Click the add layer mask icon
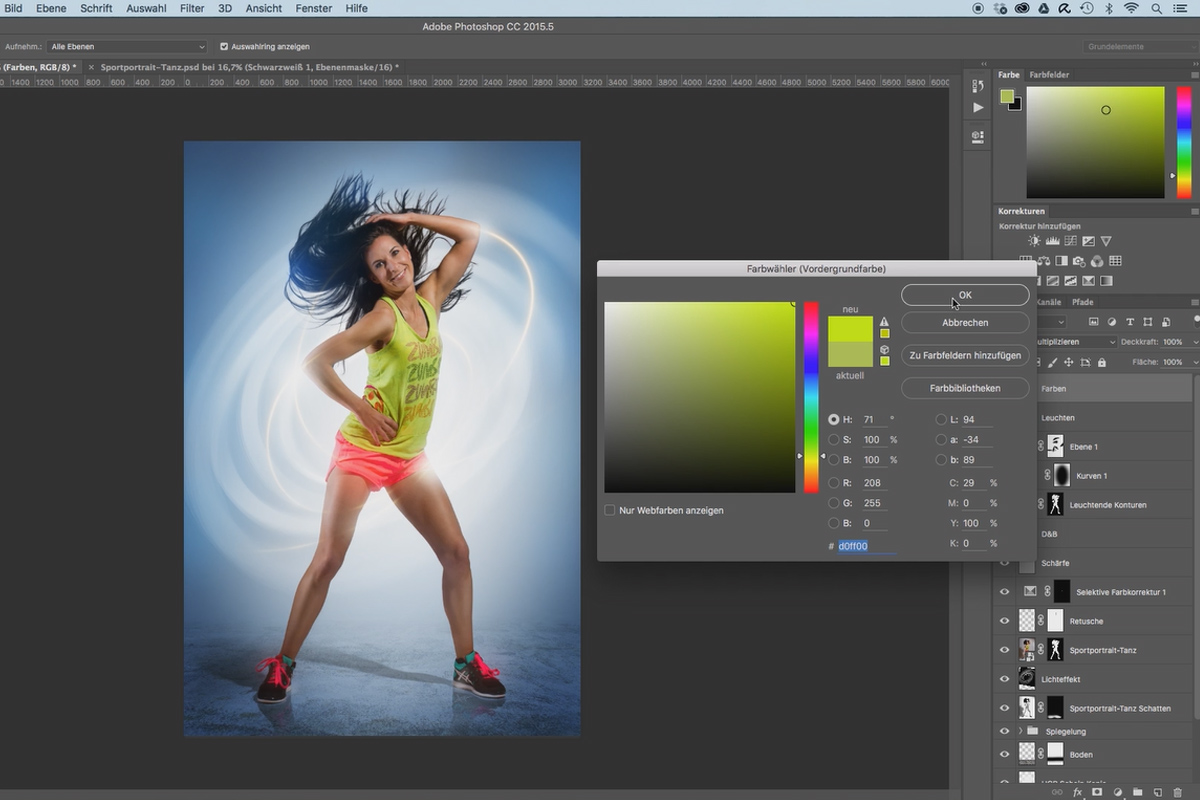Screen dimensions: 1200x800 click(x=1097, y=792)
